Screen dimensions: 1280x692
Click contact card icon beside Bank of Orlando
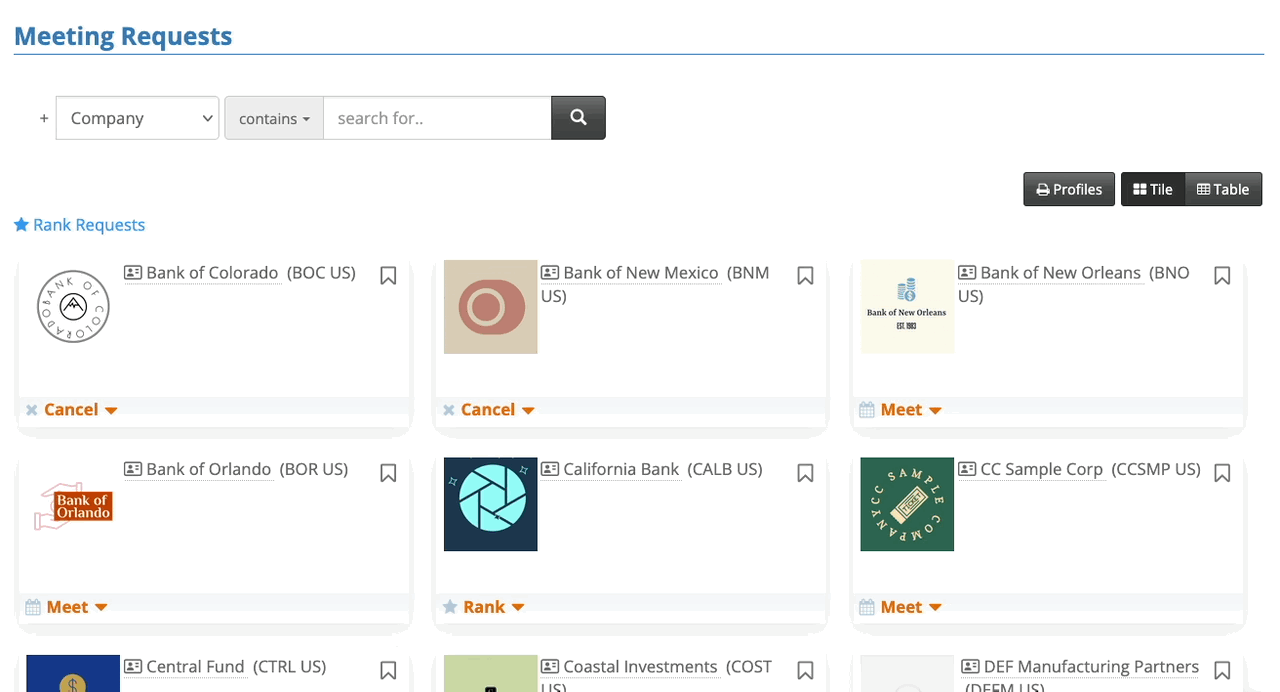(x=133, y=469)
